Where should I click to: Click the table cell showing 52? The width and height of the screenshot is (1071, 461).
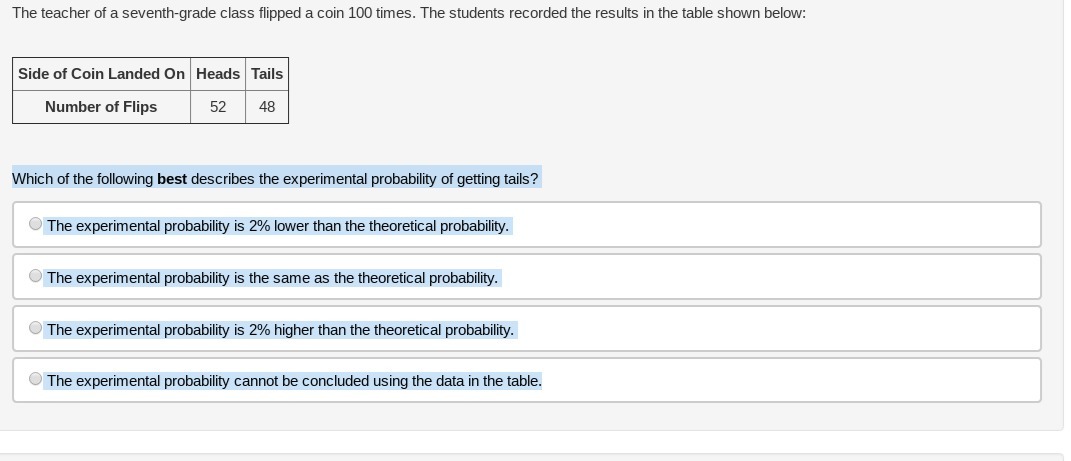[x=218, y=107]
